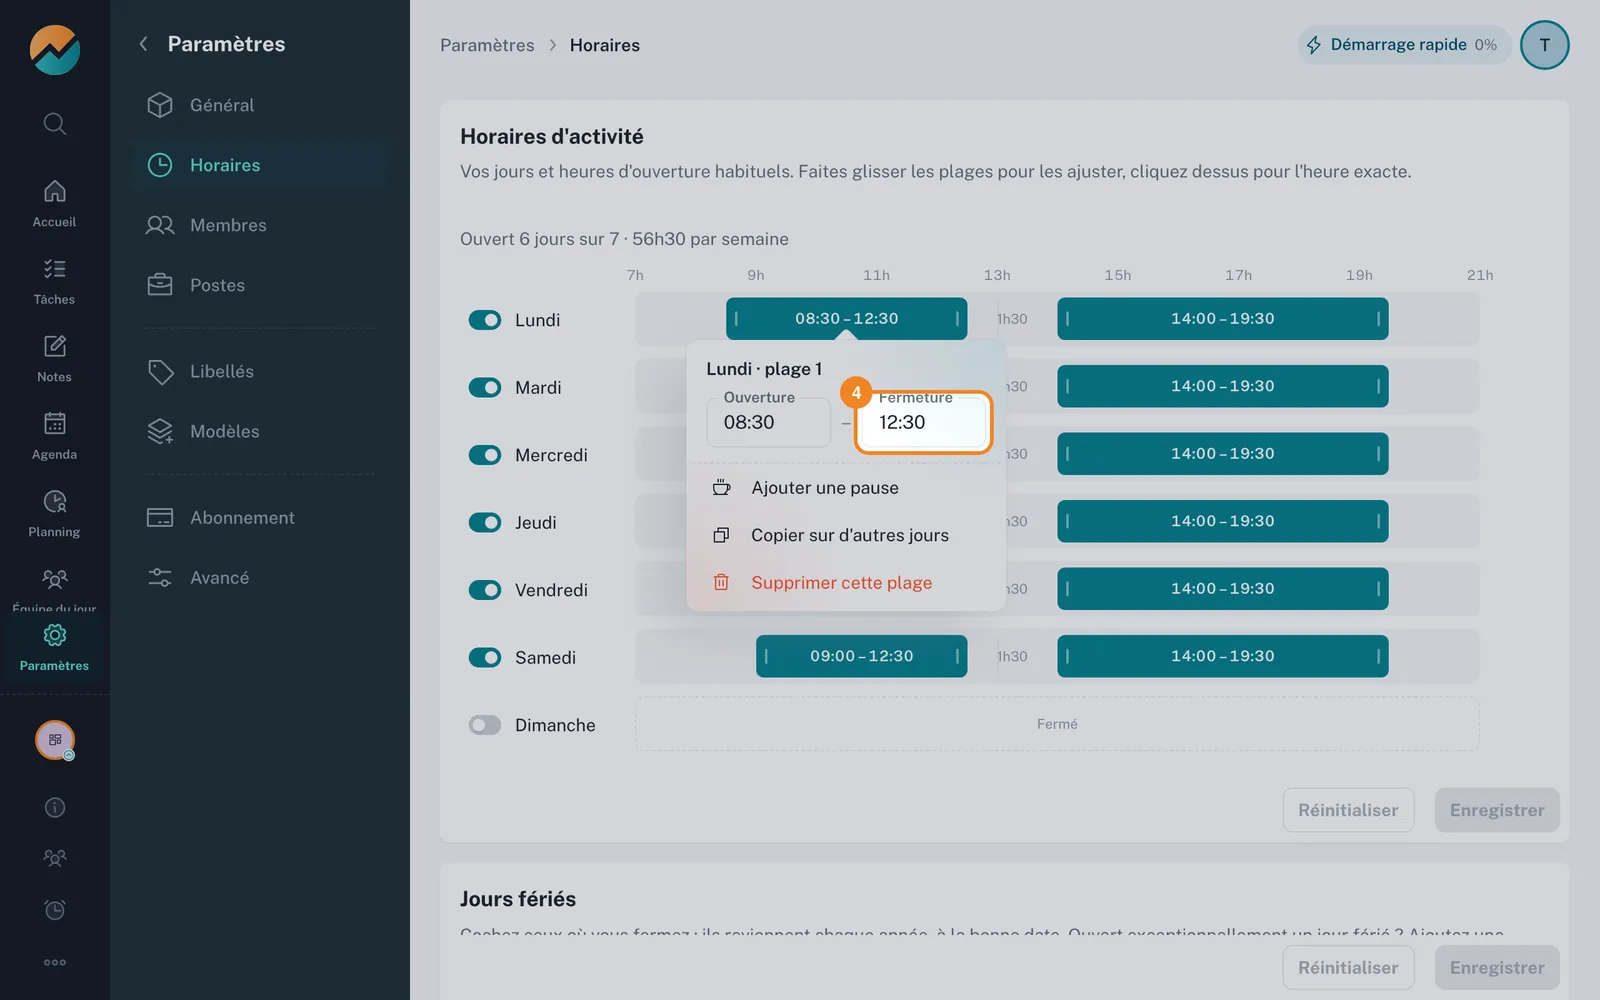
Task: Open the three-dots more icon
Action: click(55, 962)
